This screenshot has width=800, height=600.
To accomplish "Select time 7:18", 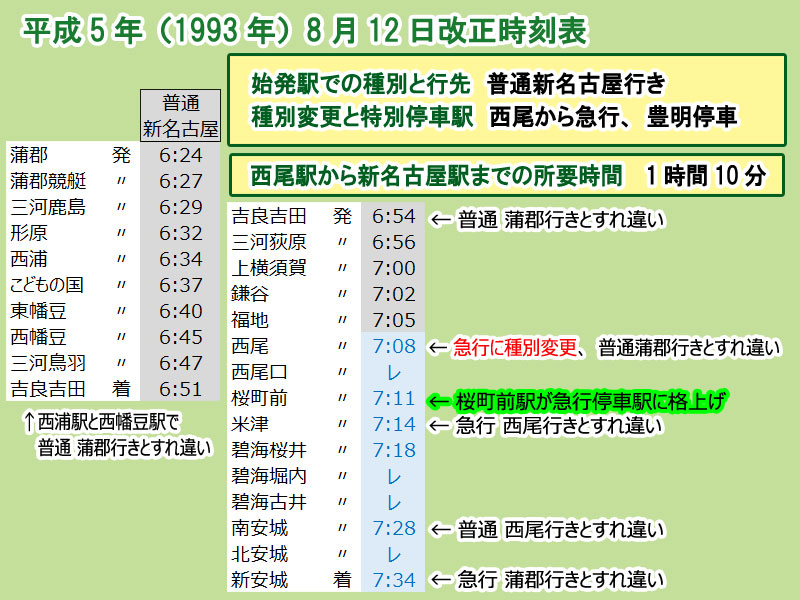I will click(x=393, y=451).
